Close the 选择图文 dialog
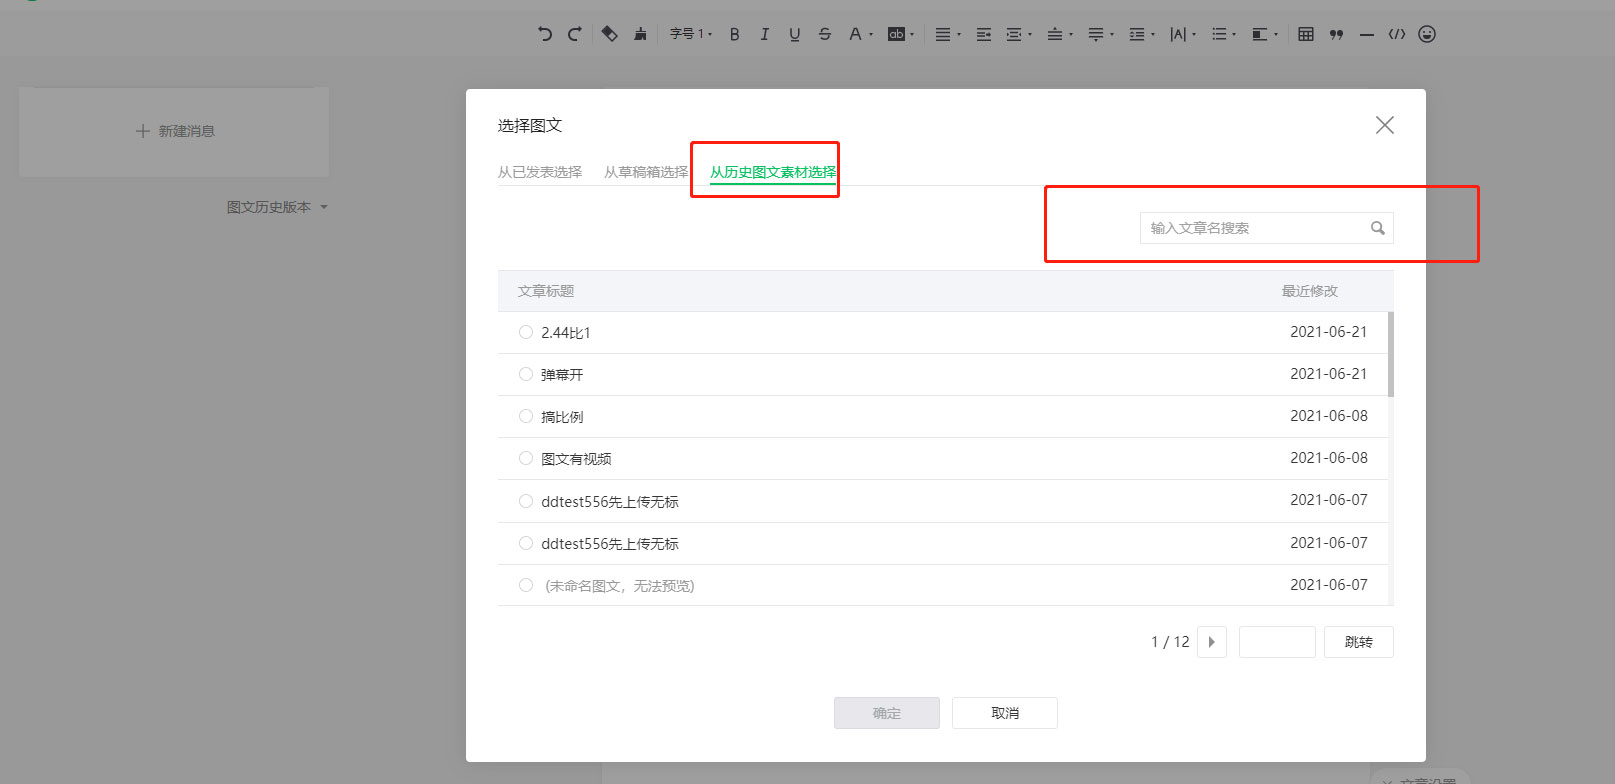The height and width of the screenshot is (784, 1615). point(1384,125)
